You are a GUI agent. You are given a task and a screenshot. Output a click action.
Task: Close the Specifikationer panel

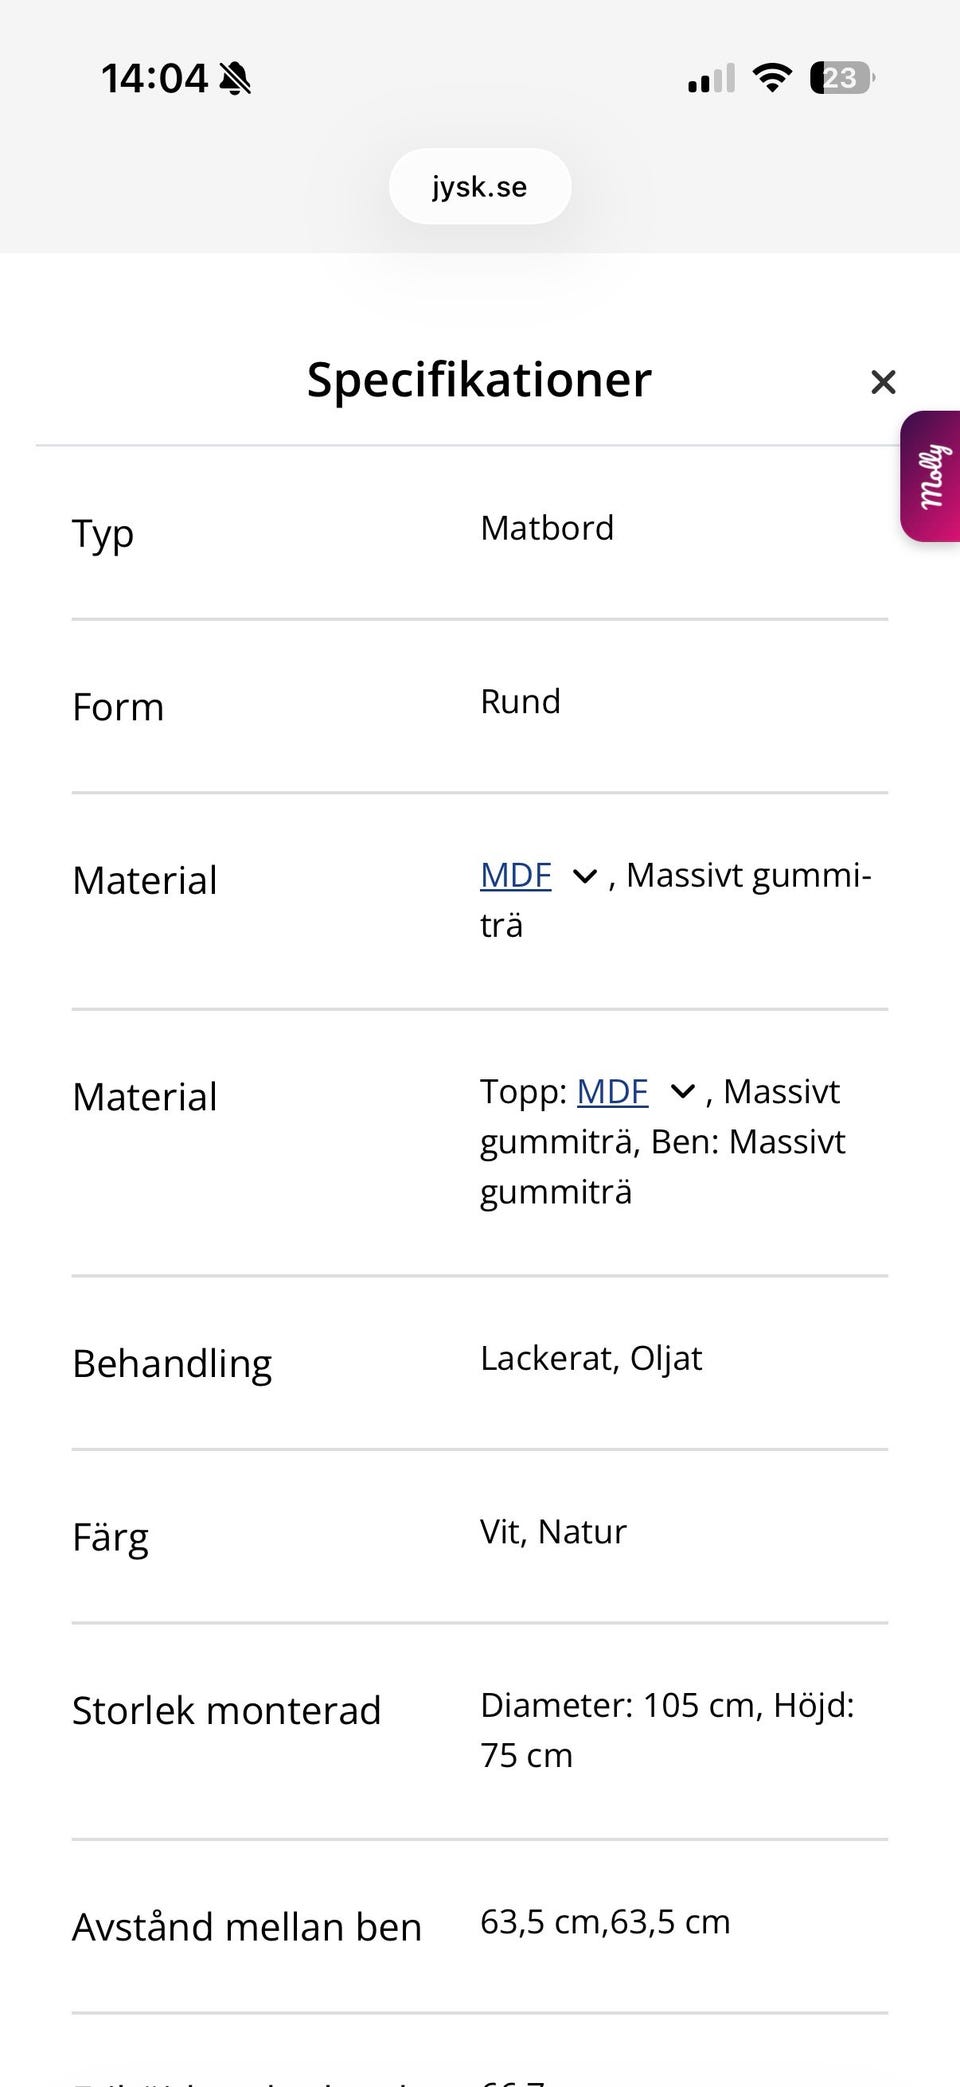coord(882,382)
